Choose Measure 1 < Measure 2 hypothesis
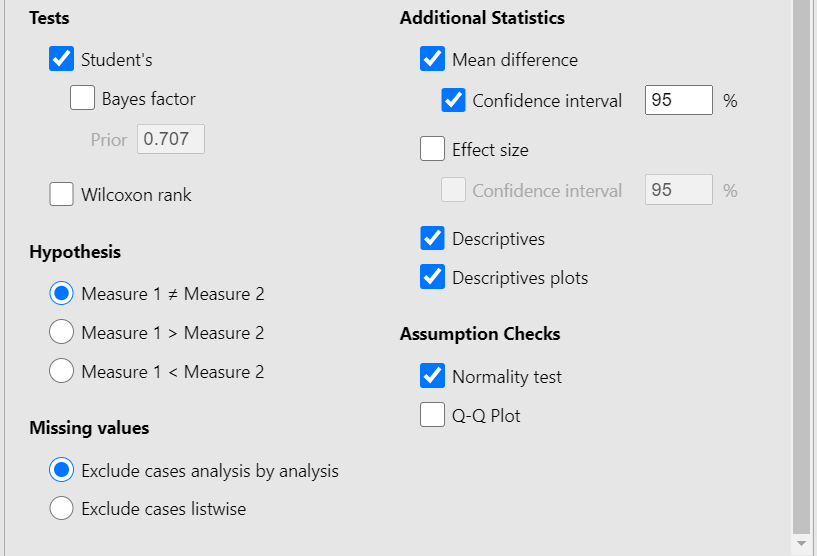This screenshot has height=556, width=817. tap(62, 371)
